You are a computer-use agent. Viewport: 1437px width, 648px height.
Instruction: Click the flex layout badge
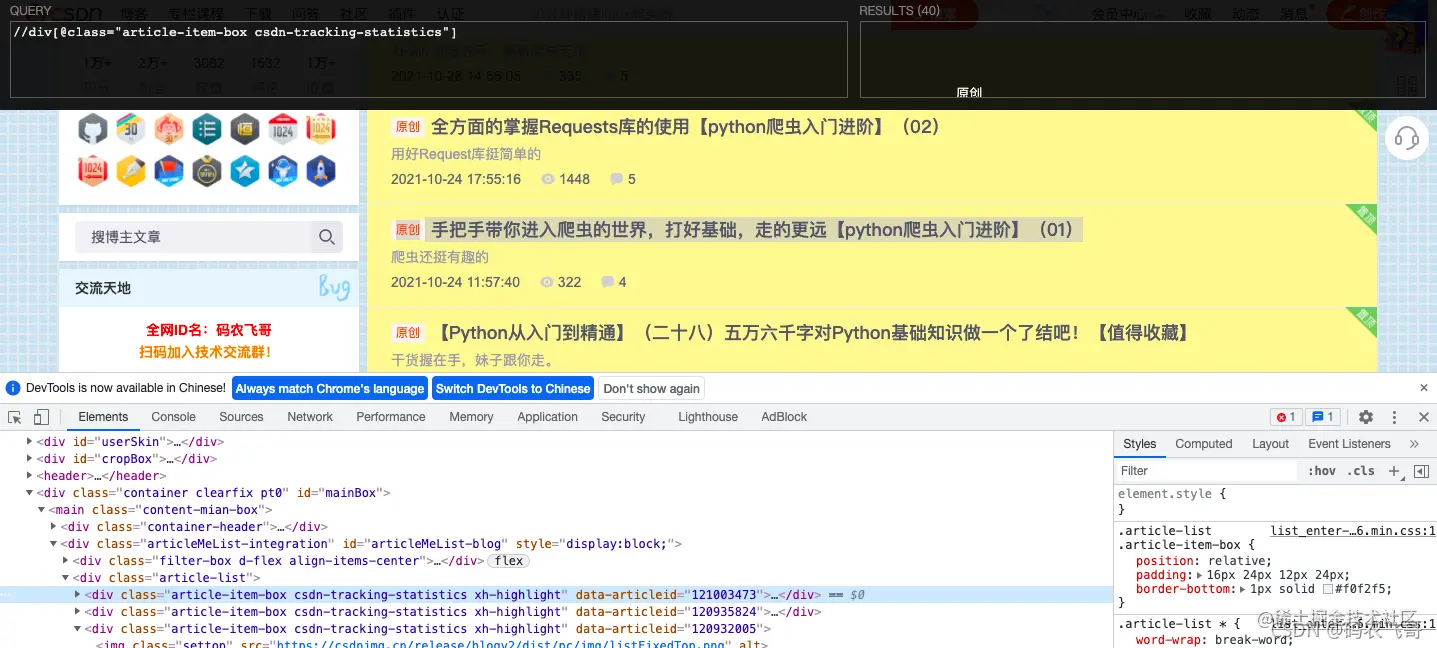click(x=508, y=561)
